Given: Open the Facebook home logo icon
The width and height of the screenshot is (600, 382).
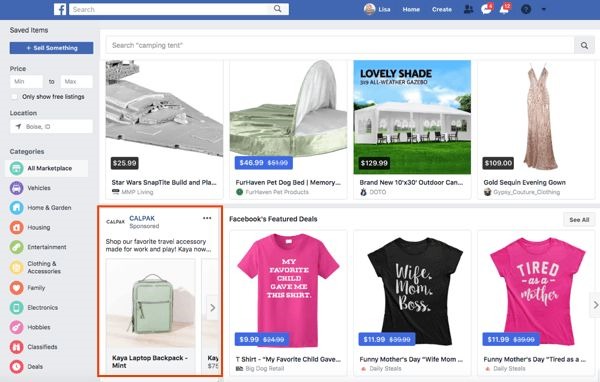Looking at the screenshot, I should (x=60, y=9).
